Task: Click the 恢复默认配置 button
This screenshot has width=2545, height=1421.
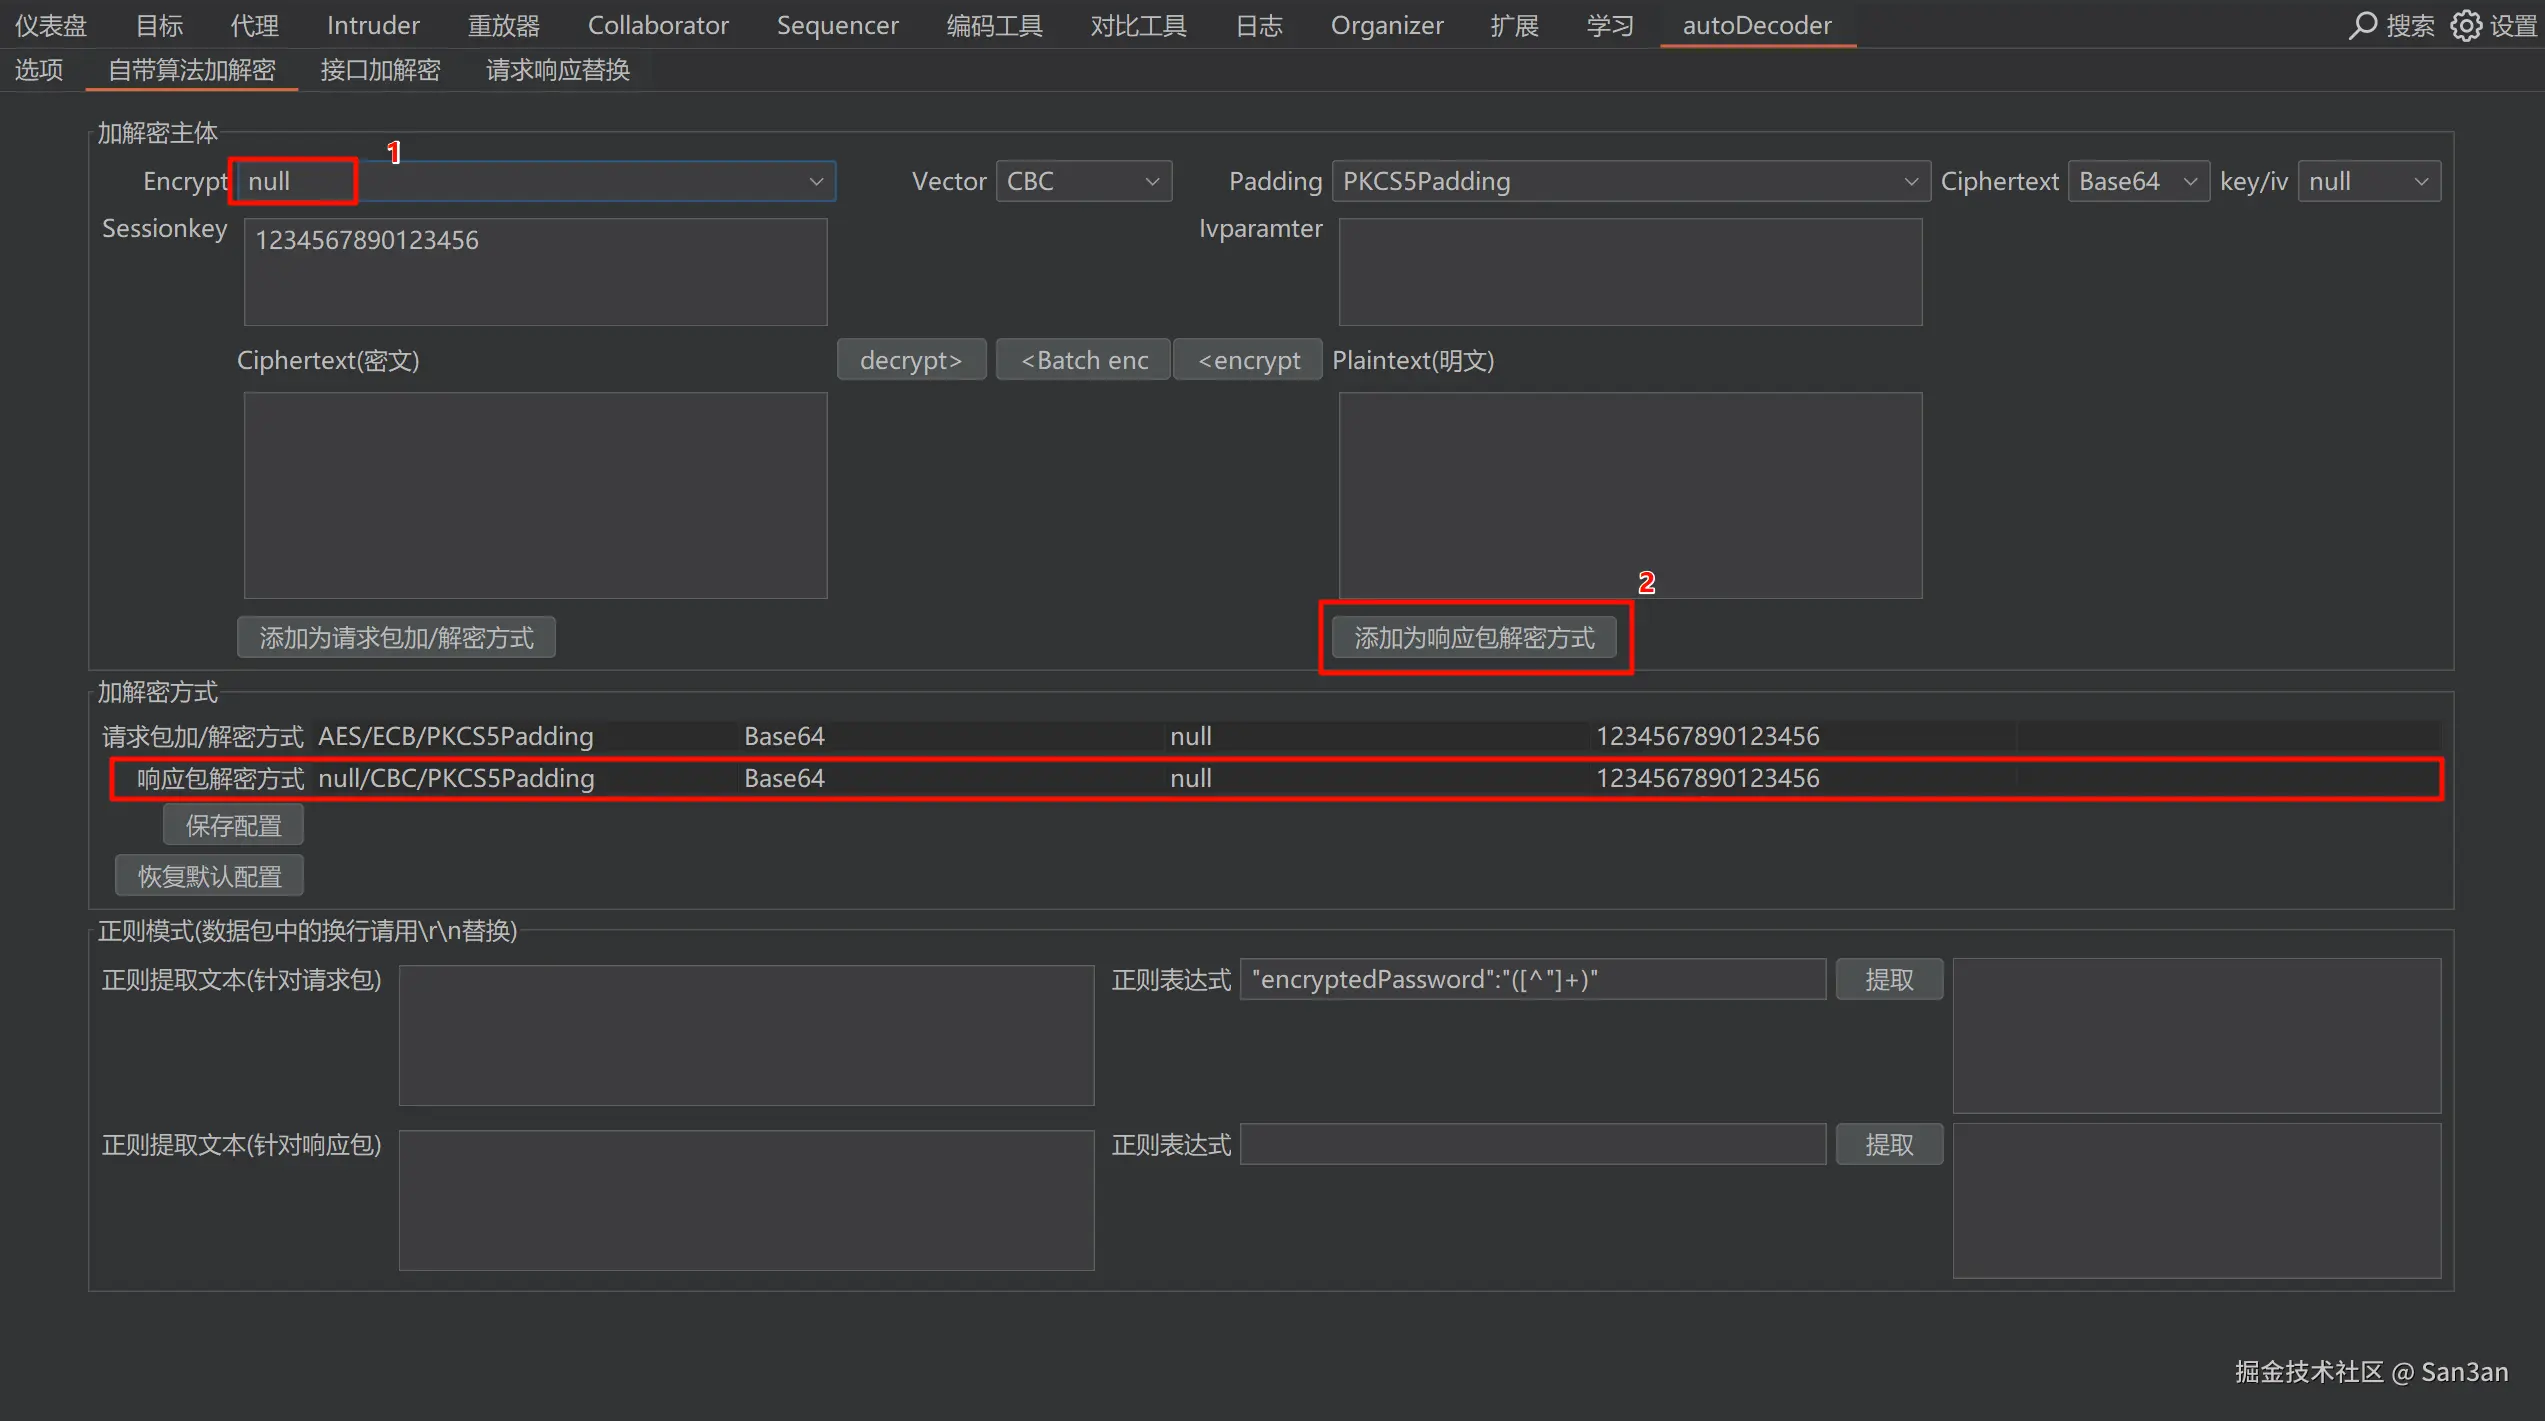Action: [209, 876]
